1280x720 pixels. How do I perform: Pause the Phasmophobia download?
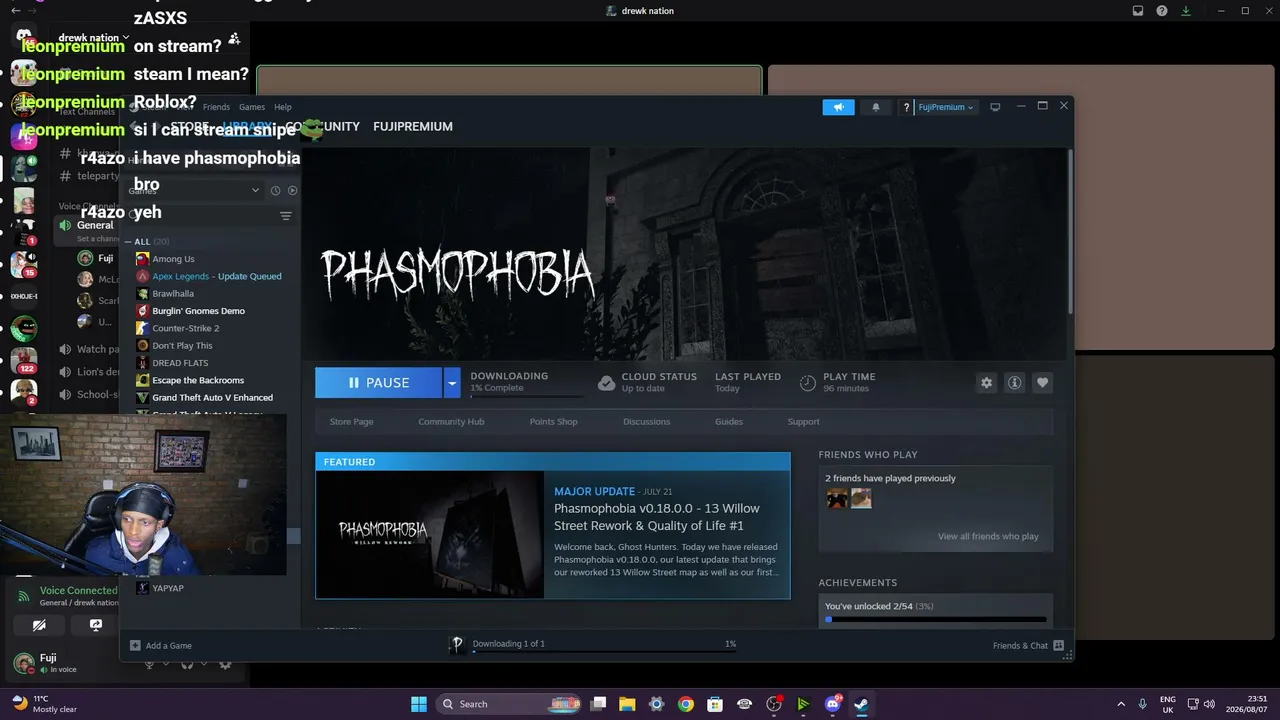coord(378,383)
